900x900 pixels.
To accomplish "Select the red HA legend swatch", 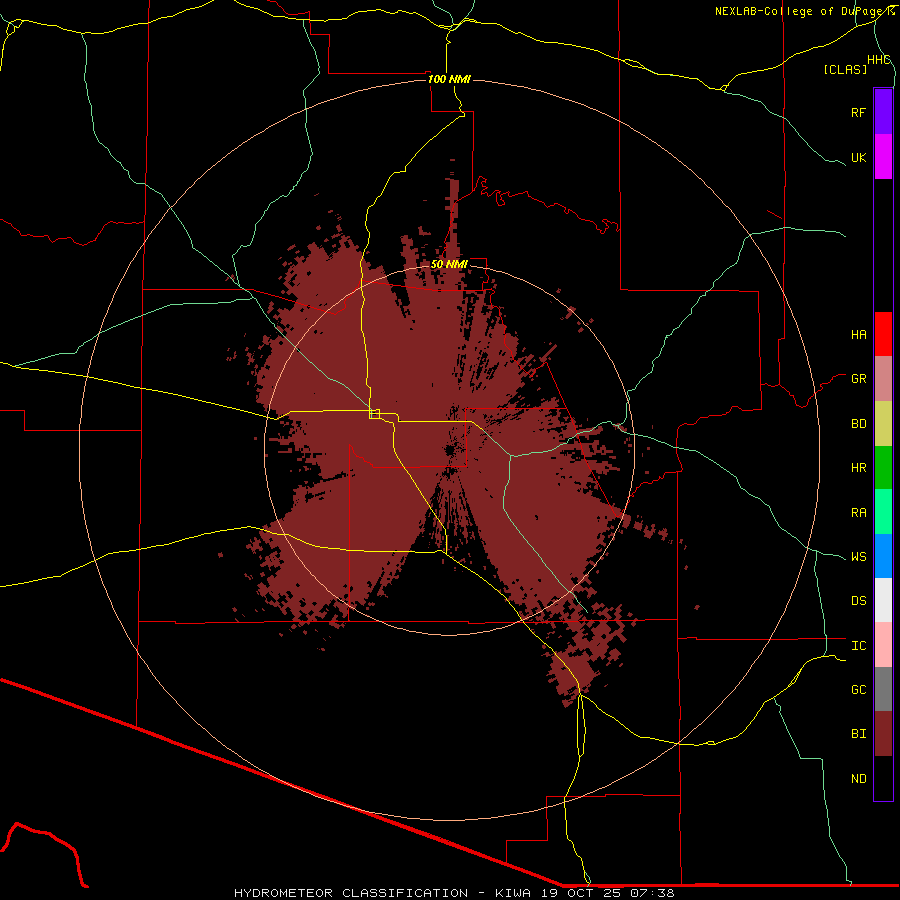I will point(883,334).
